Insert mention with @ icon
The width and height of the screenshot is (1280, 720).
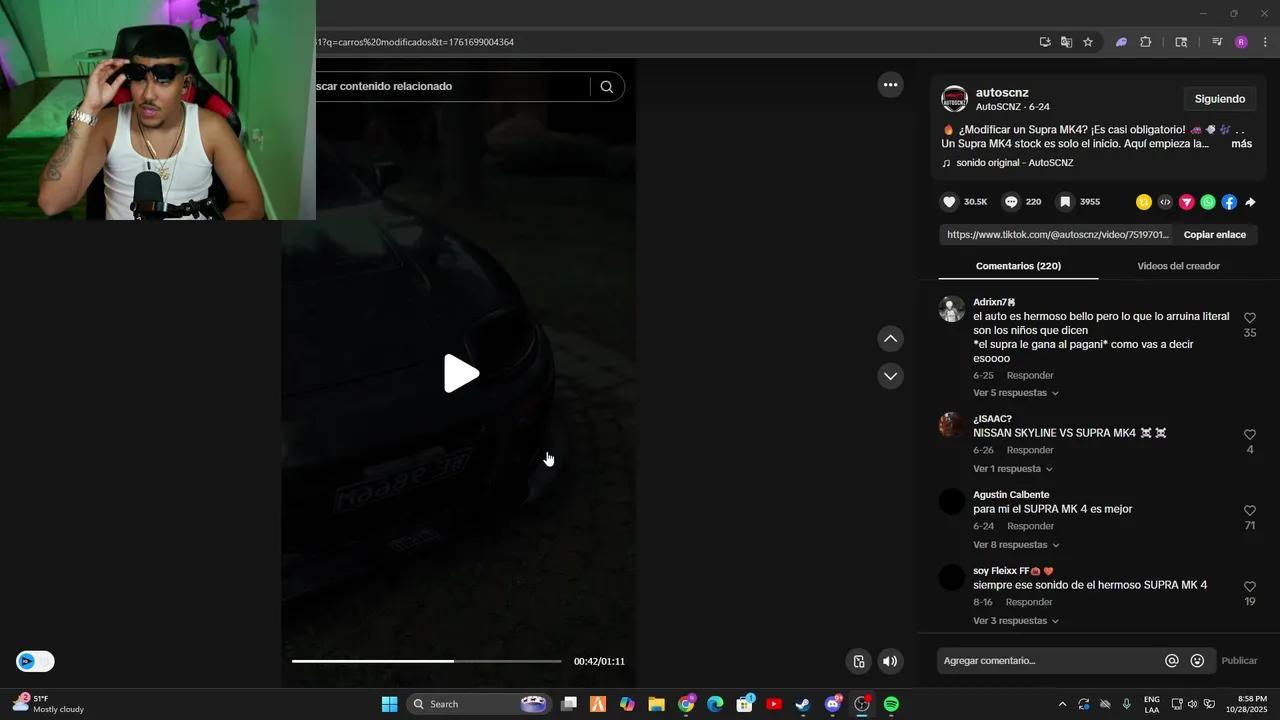coord(1172,661)
